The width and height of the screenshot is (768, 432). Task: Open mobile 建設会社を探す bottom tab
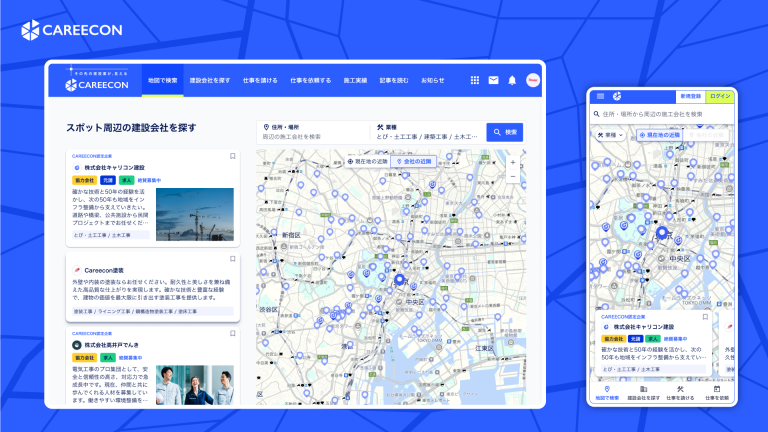(x=644, y=393)
